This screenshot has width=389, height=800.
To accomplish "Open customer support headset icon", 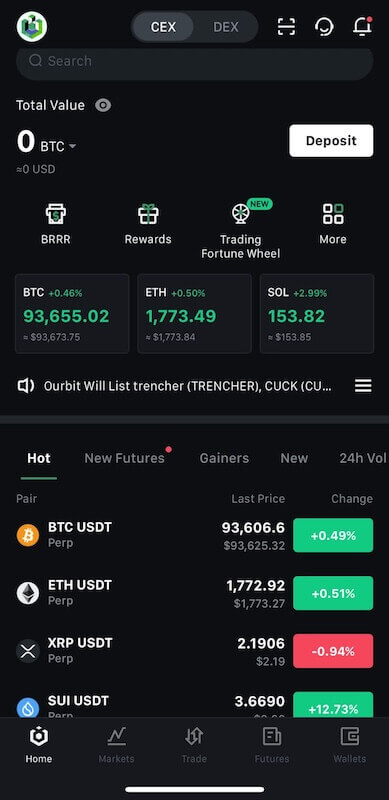I will point(324,27).
